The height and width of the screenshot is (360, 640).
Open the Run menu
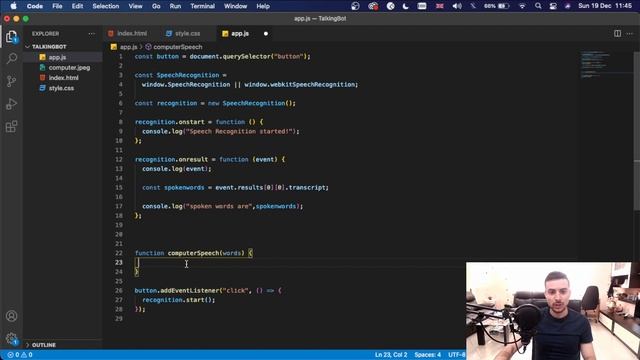click(x=175, y=6)
